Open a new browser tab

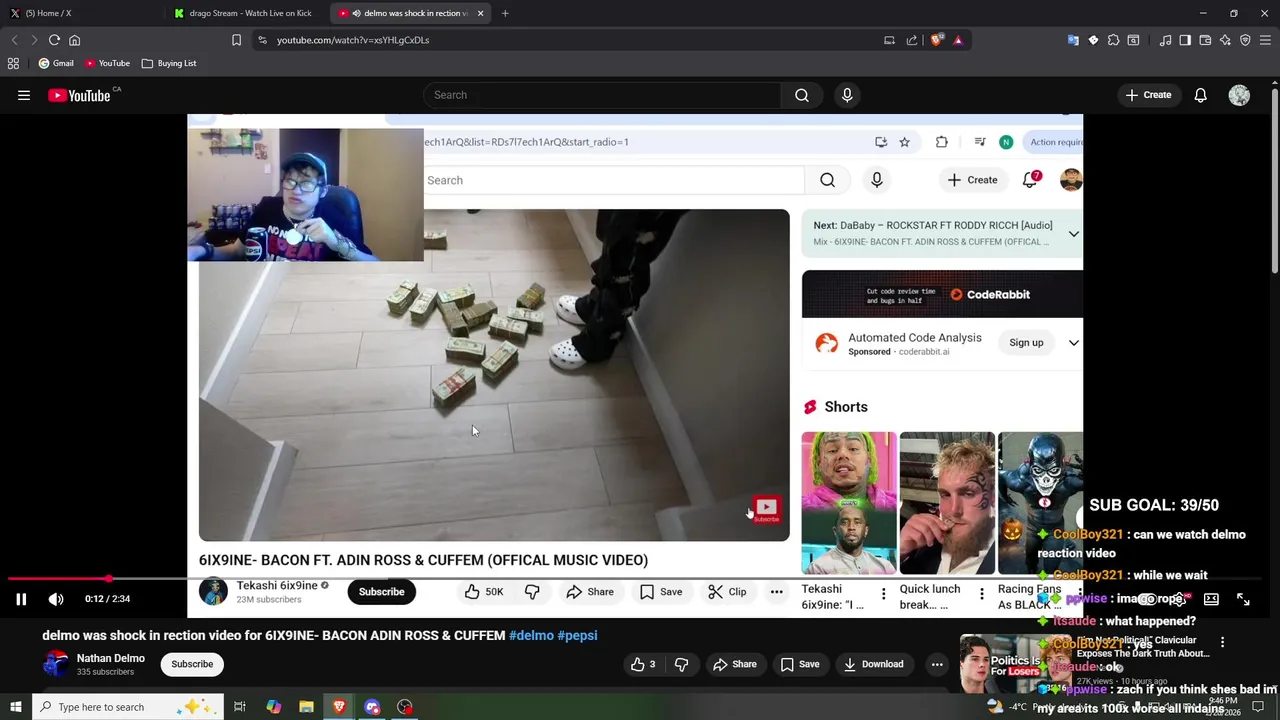tap(505, 13)
